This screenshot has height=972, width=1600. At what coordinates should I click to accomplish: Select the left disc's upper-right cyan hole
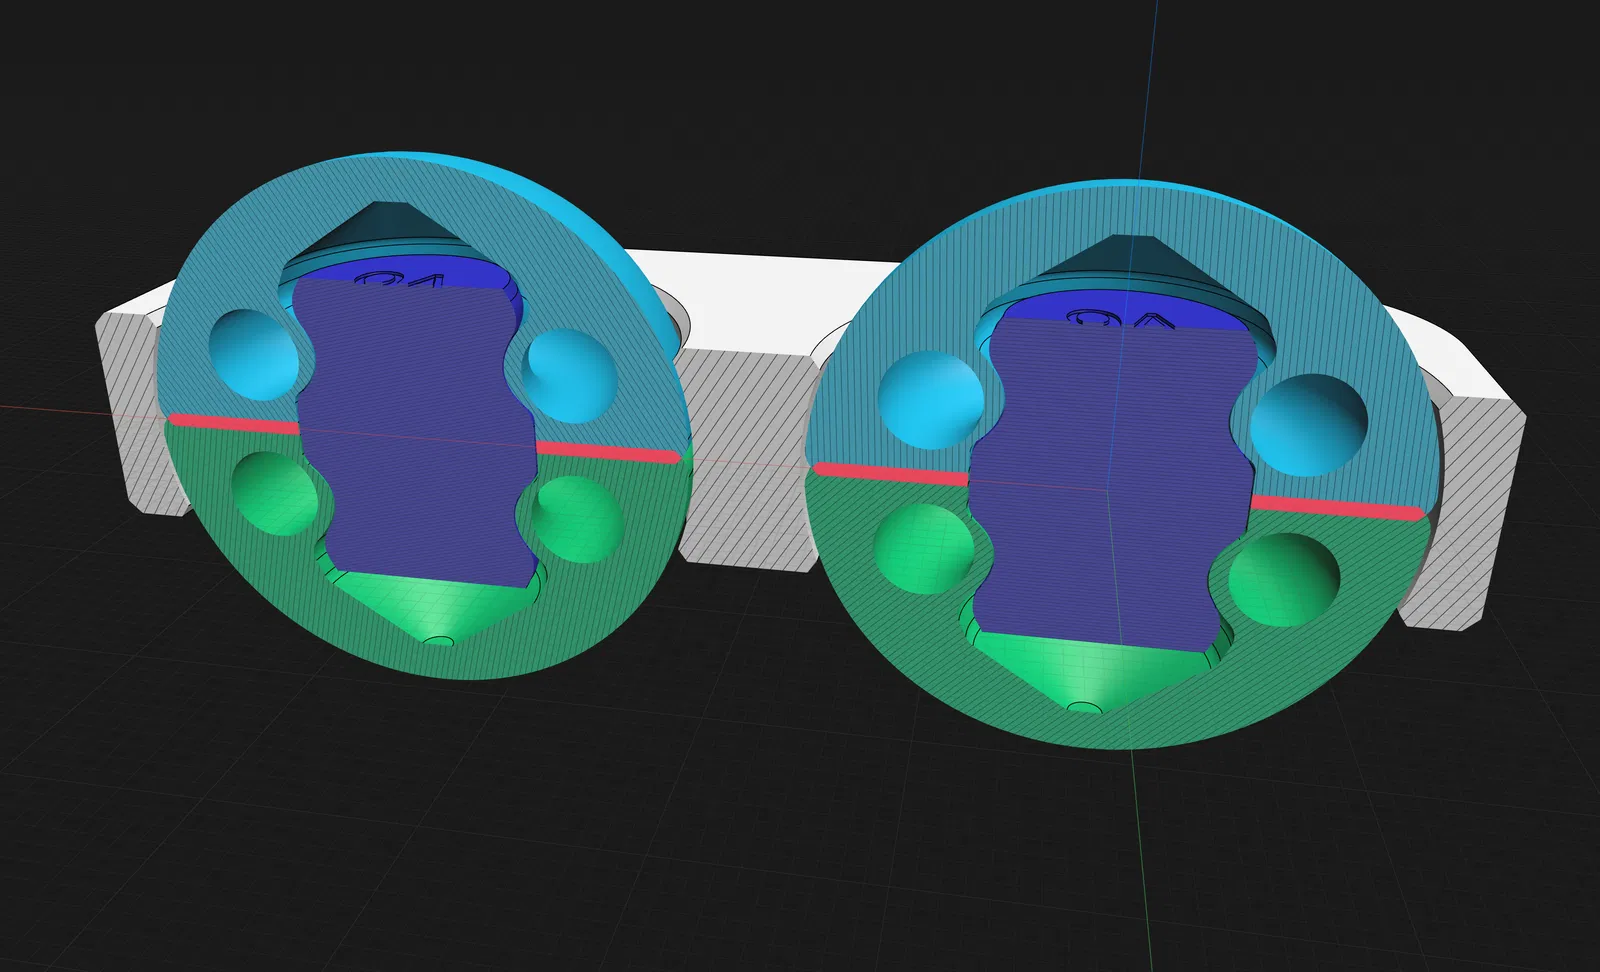[x=570, y=374]
